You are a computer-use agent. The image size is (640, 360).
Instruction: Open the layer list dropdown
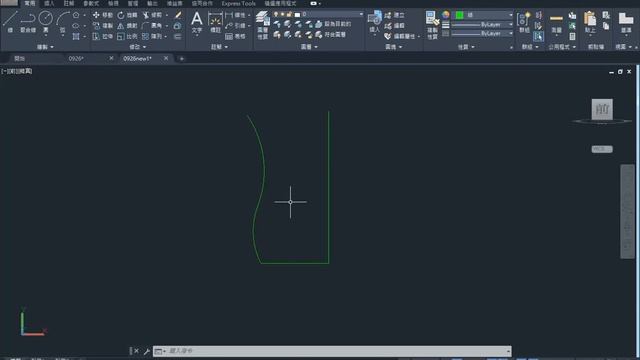[361, 14]
